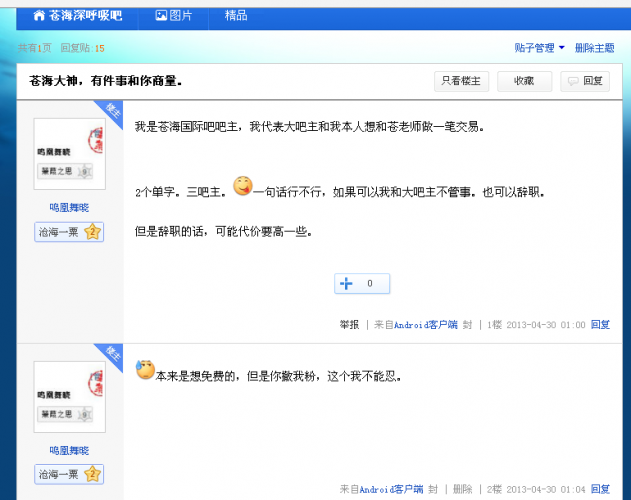Image resolution: width=631 pixels, height=500 pixels.
Task: Open the 精品 tab
Action: click(237, 15)
